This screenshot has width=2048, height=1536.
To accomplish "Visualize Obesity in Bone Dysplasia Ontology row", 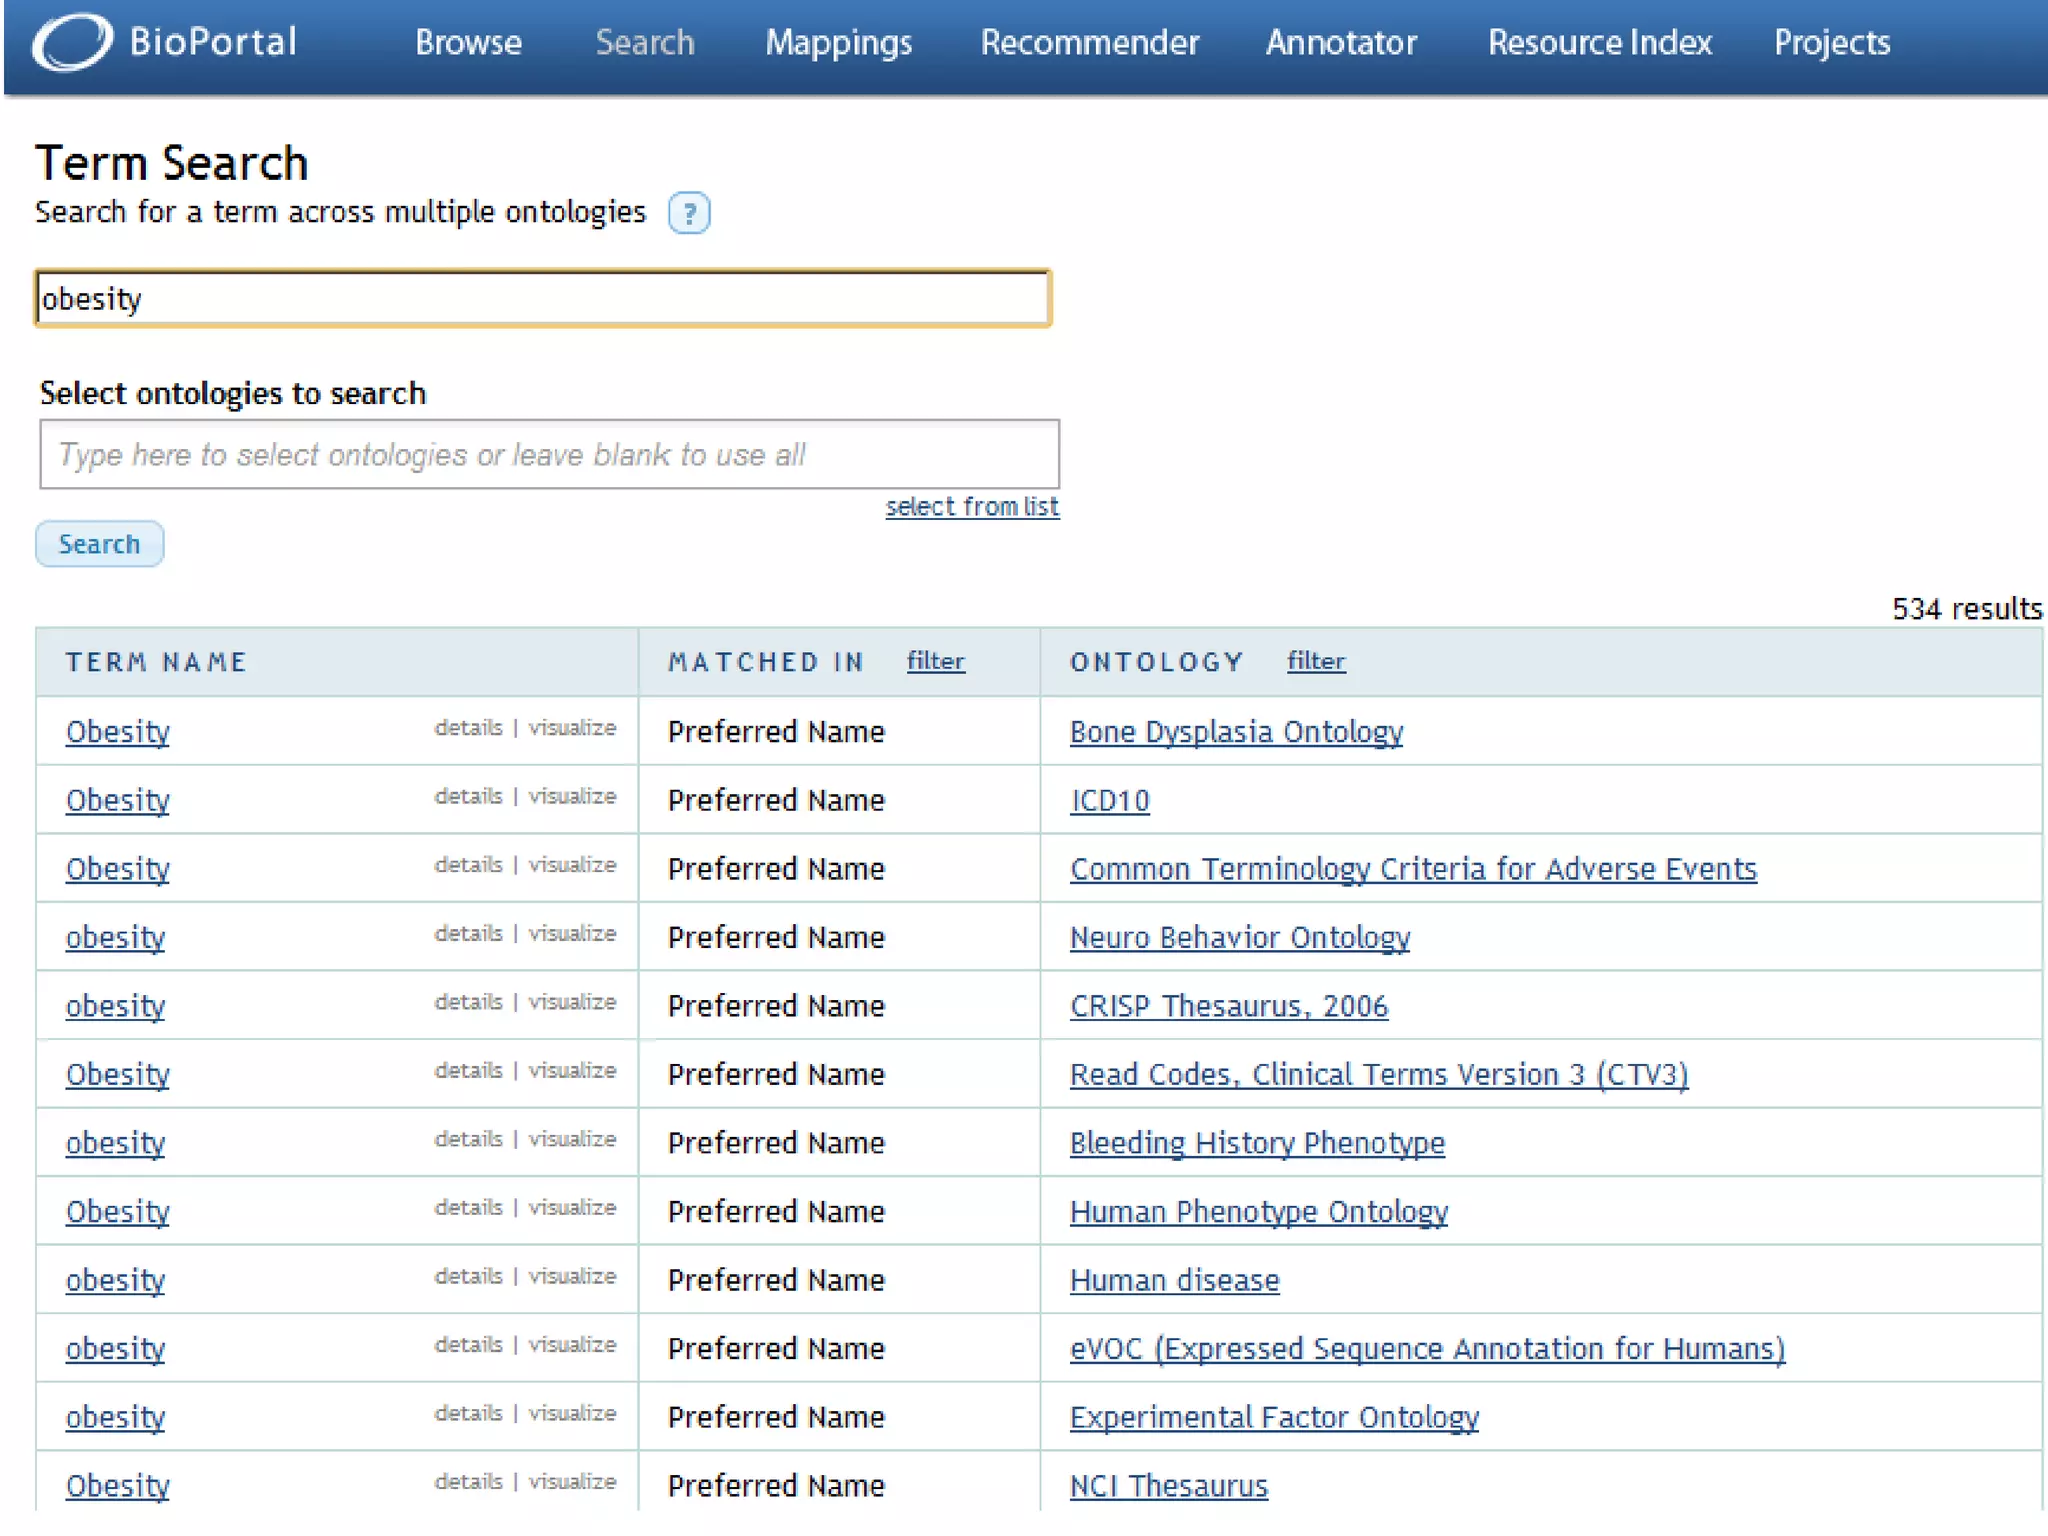I will pos(572,728).
